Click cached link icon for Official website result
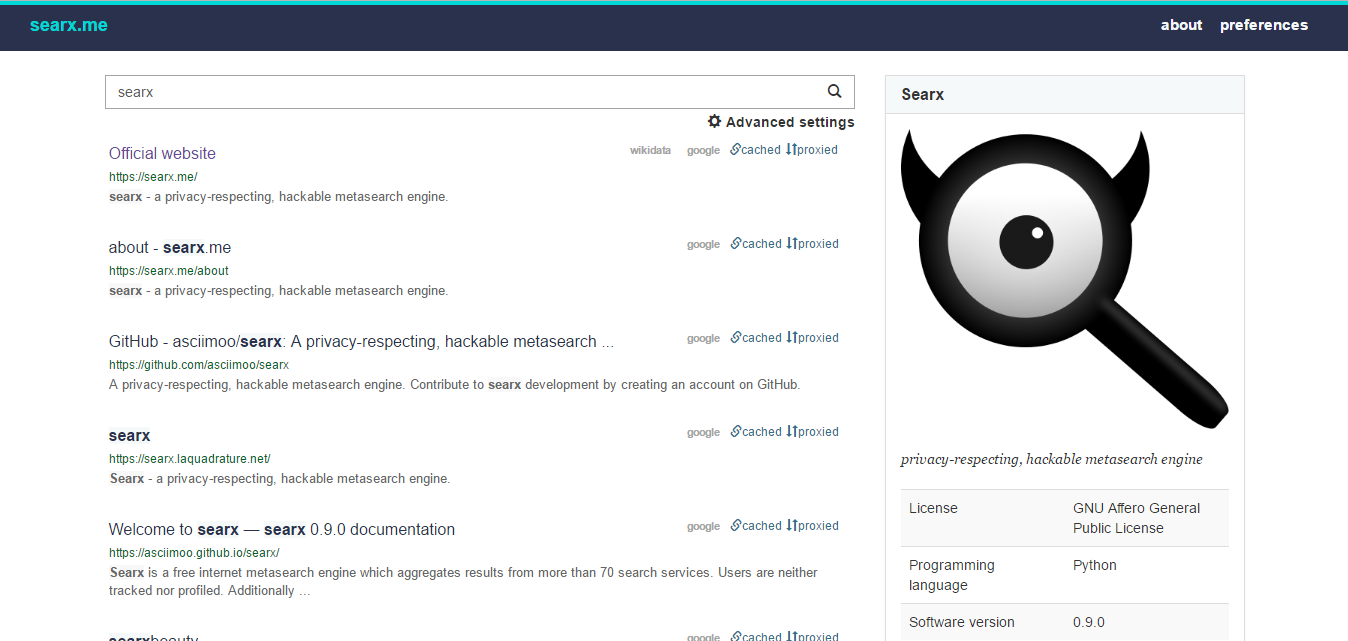1348x641 pixels. click(736, 149)
